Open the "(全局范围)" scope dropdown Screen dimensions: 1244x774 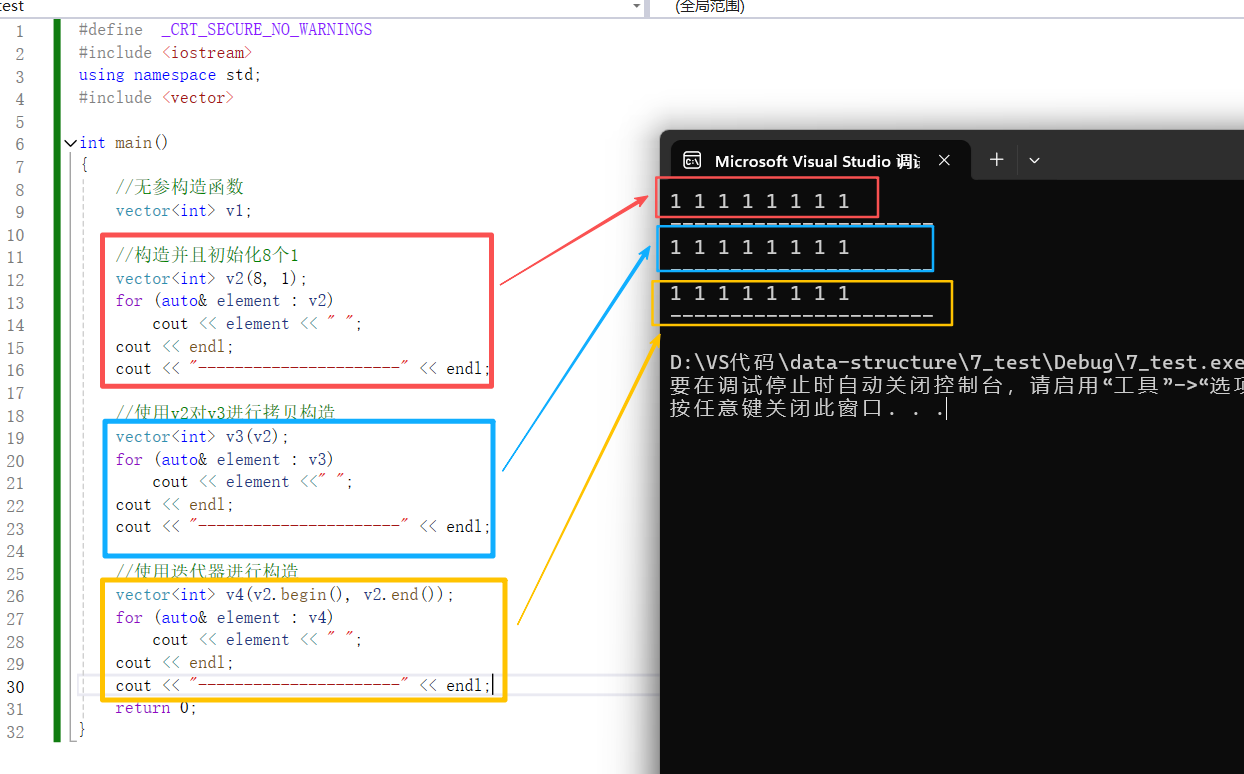pos(800,7)
